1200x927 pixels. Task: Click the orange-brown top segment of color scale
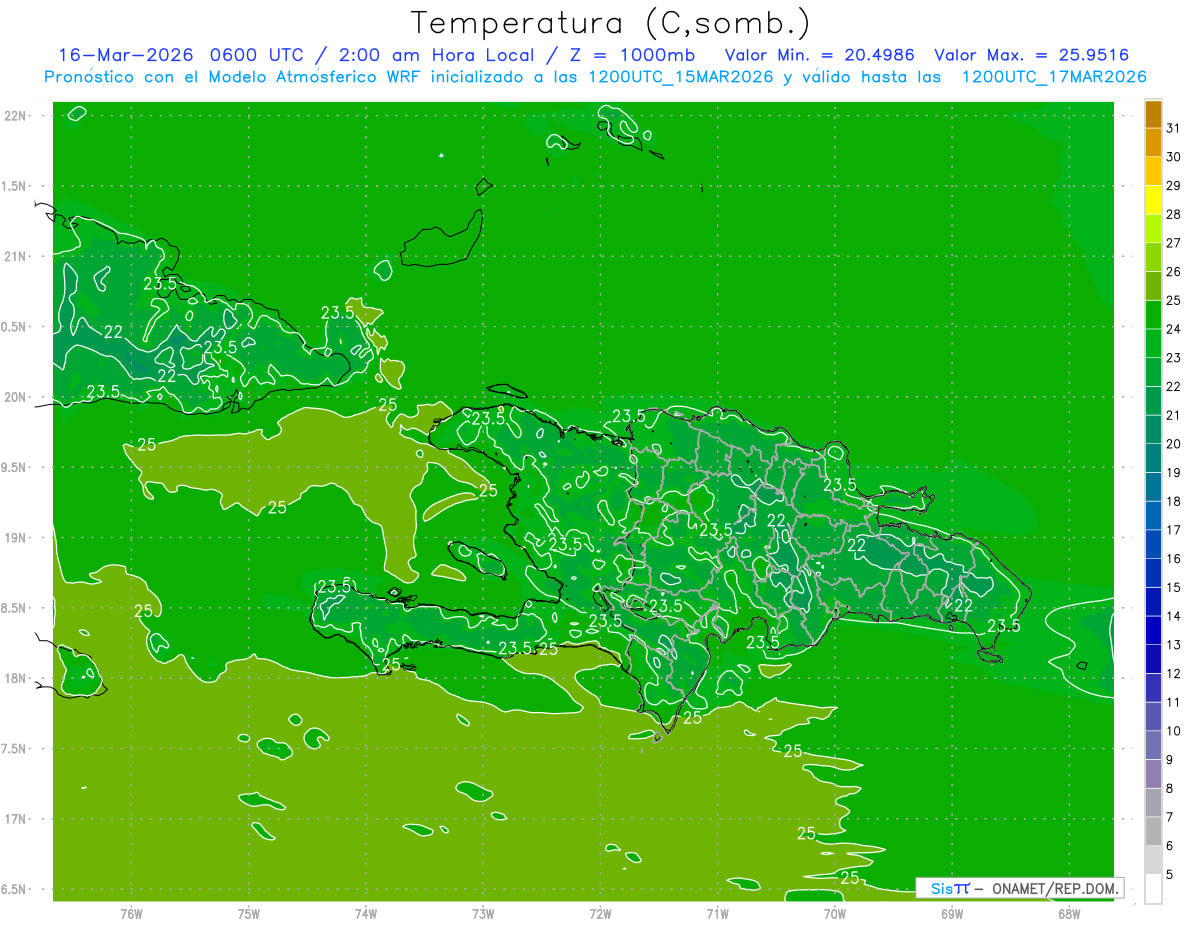(x=1153, y=114)
